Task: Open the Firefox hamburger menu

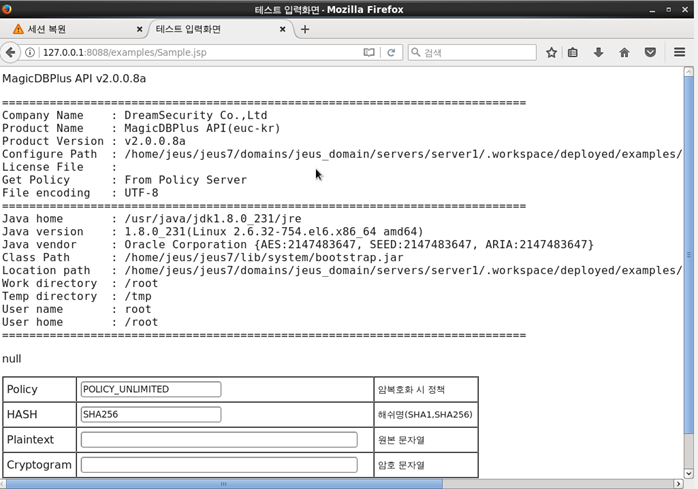Action: [679, 53]
